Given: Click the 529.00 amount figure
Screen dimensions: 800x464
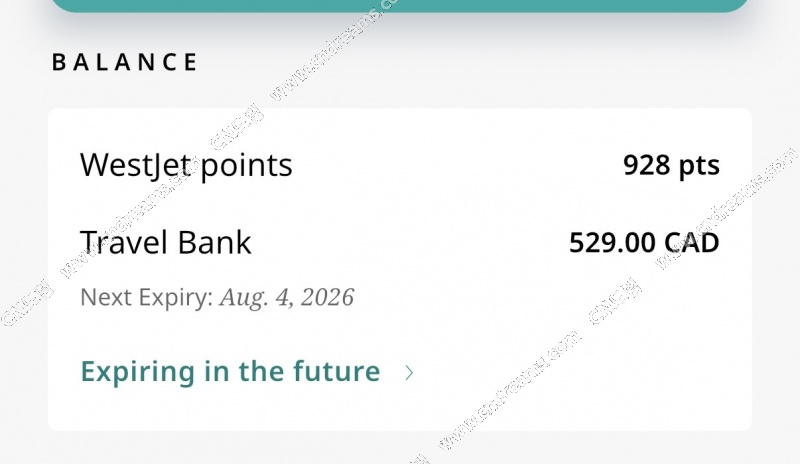Looking at the screenshot, I should pos(612,242).
